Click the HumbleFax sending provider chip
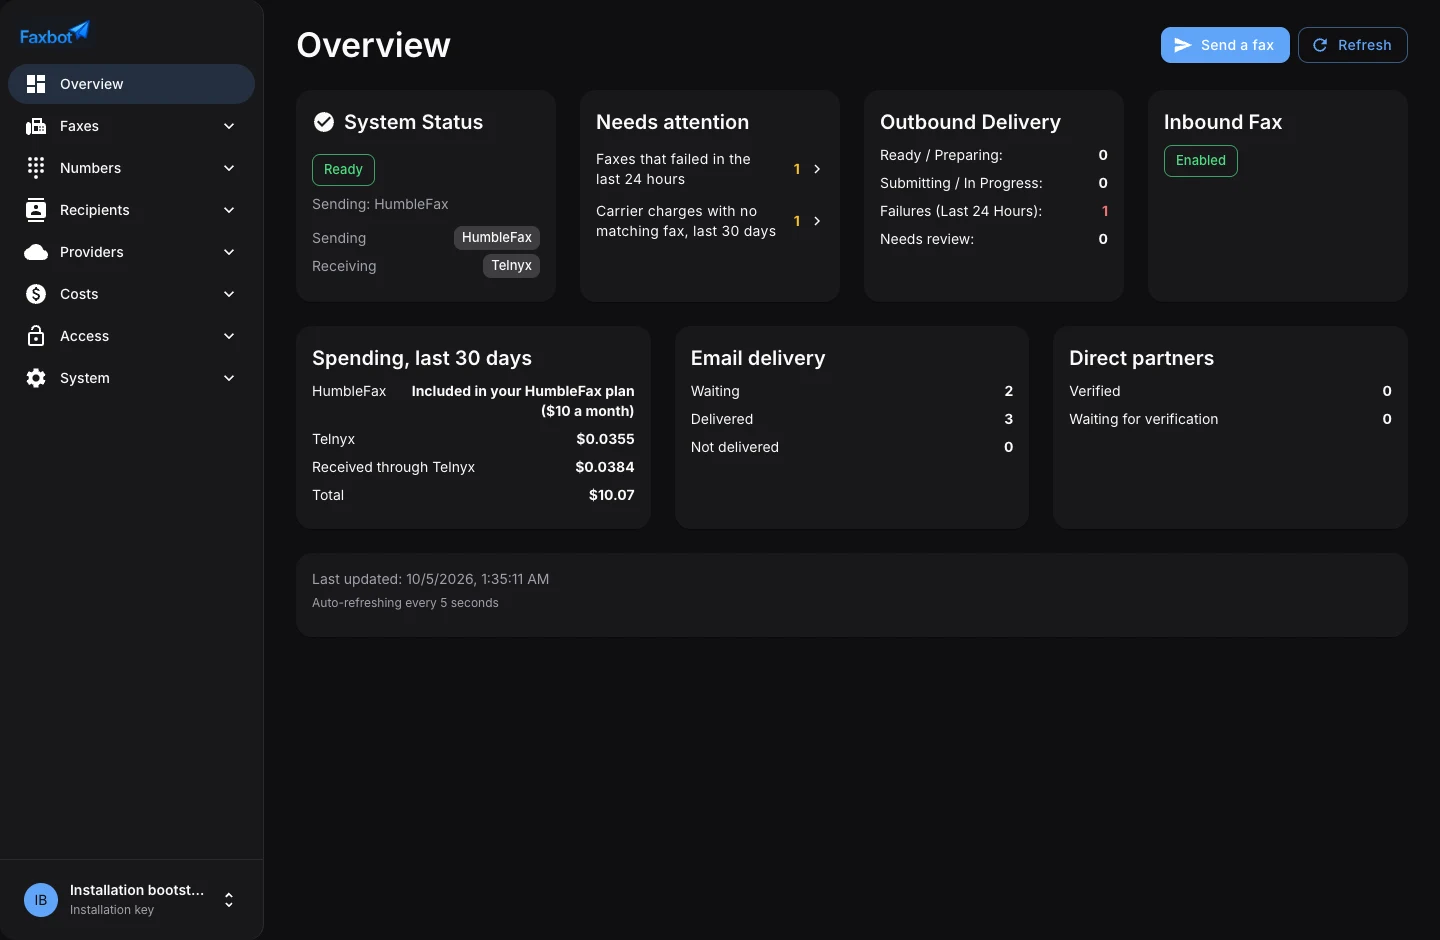The width and height of the screenshot is (1440, 940). 497,238
